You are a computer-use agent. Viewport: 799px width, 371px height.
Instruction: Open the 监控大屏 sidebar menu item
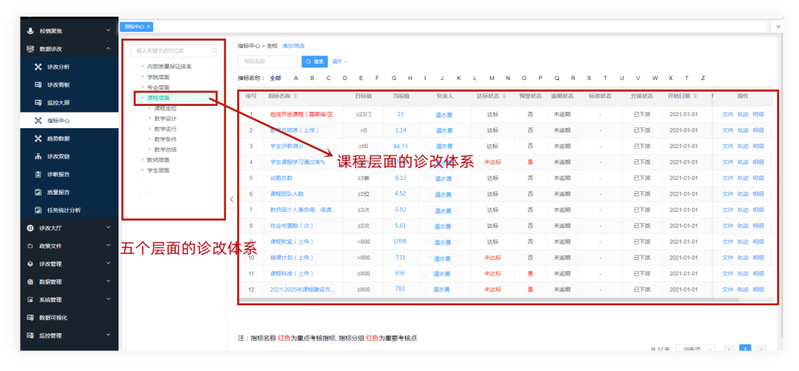point(69,102)
